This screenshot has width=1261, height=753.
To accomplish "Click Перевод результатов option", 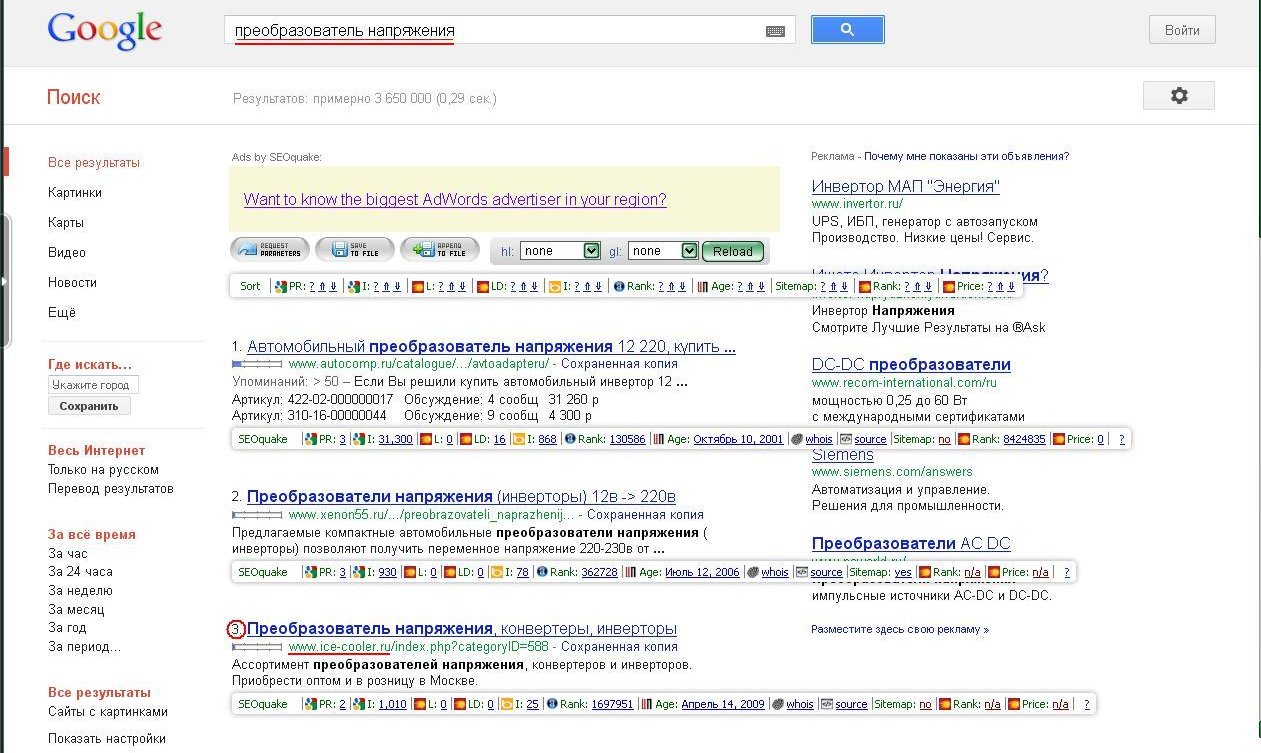I will click(111, 489).
